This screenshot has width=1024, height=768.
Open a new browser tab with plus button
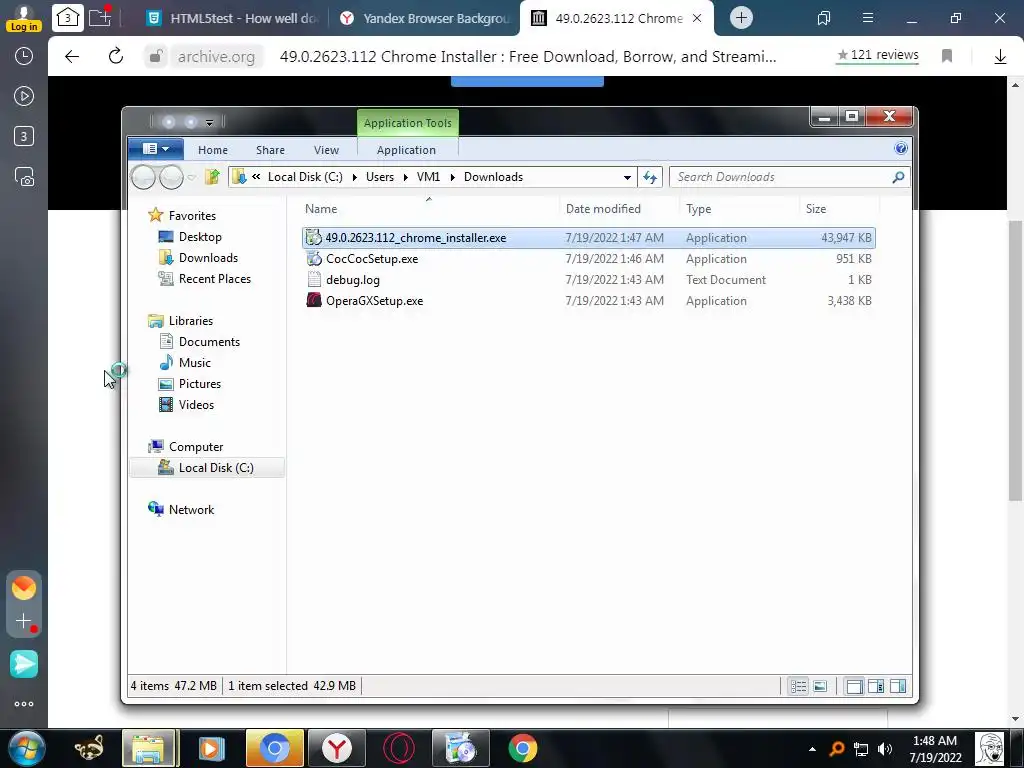(741, 18)
